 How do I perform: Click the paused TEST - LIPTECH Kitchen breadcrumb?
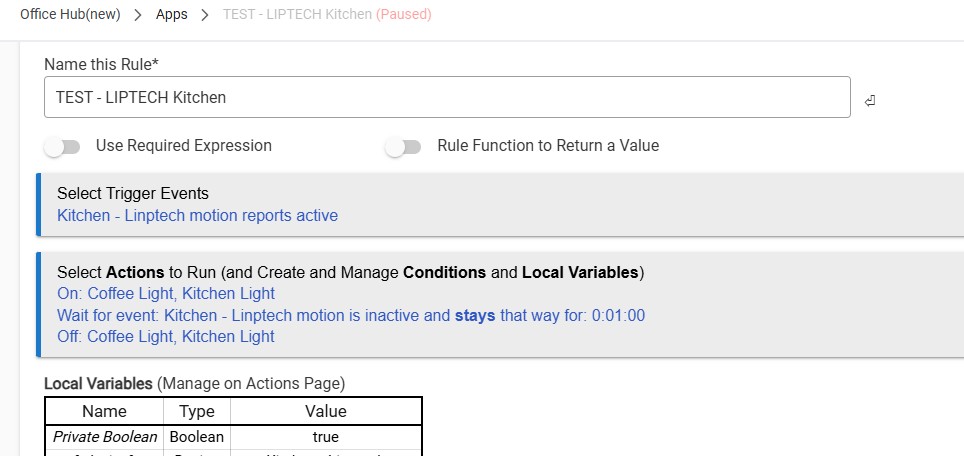coord(327,16)
